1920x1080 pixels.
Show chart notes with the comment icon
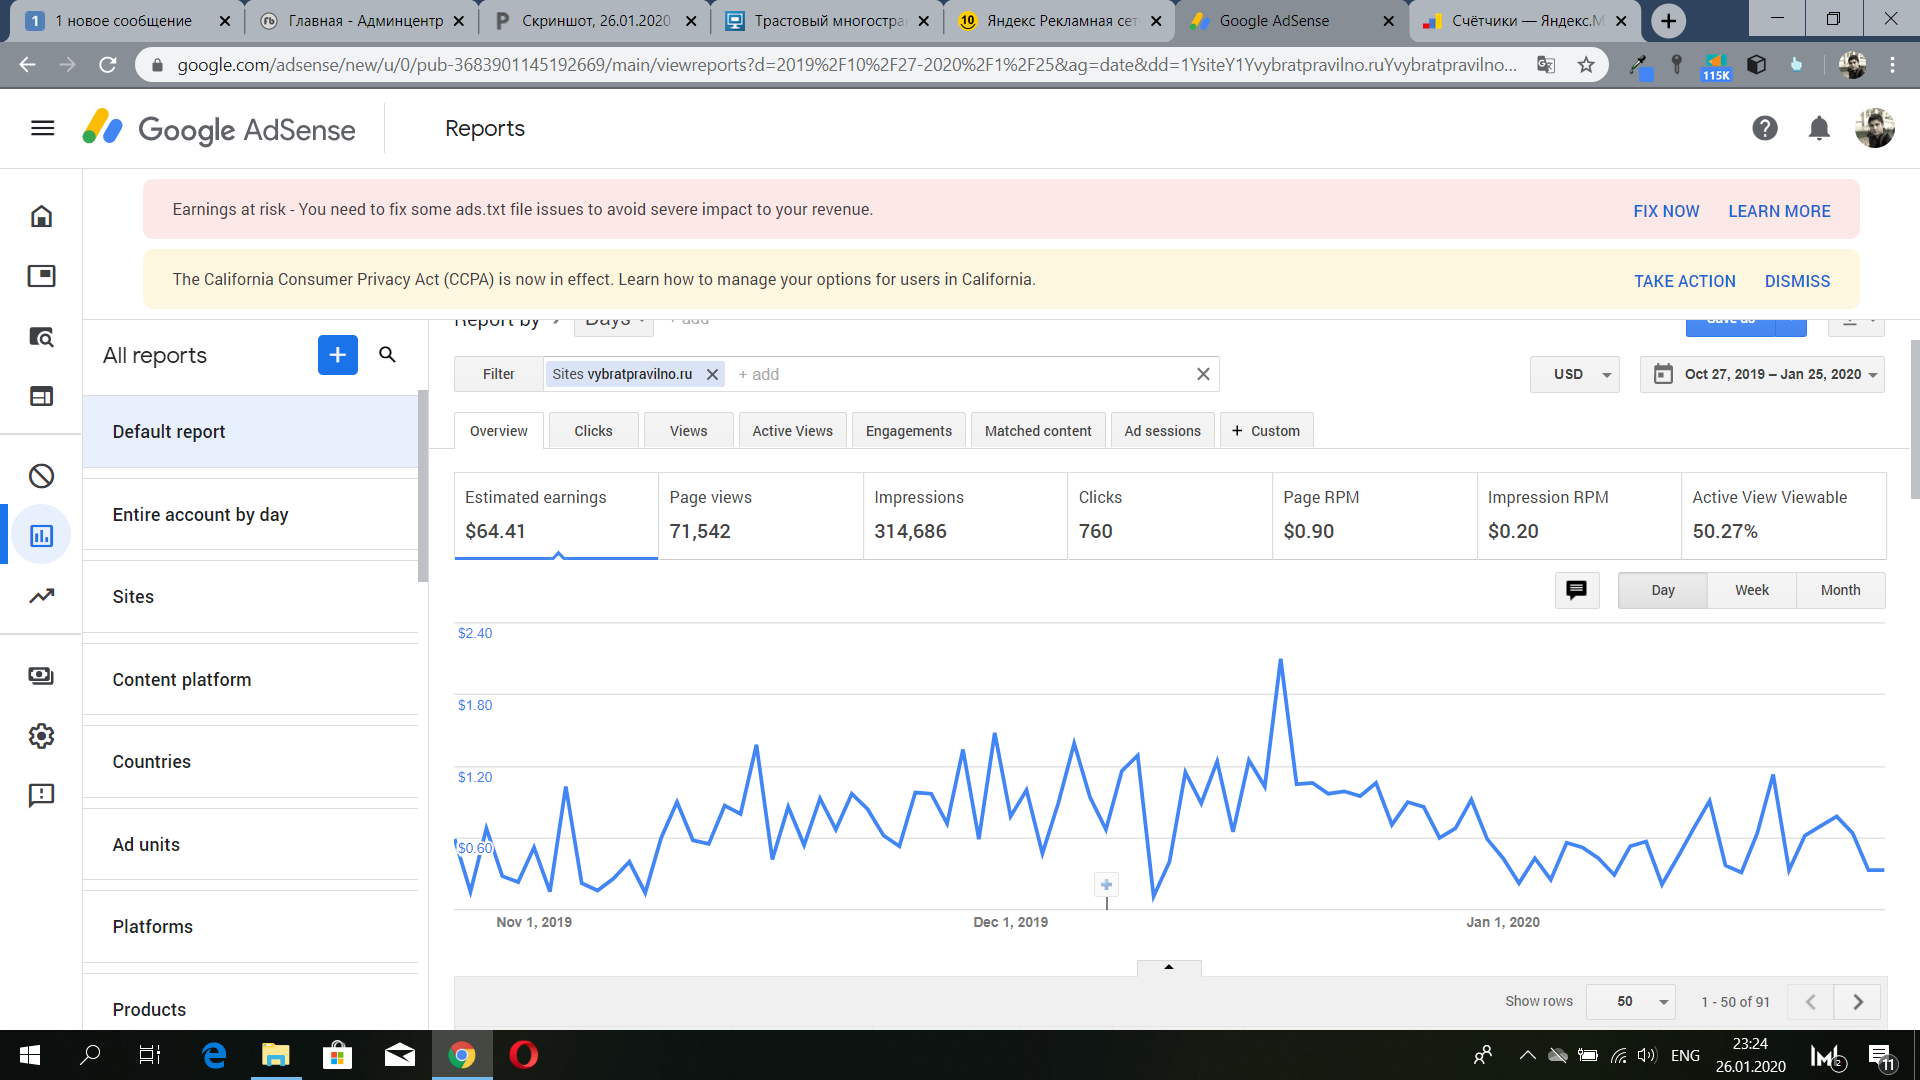click(1576, 590)
